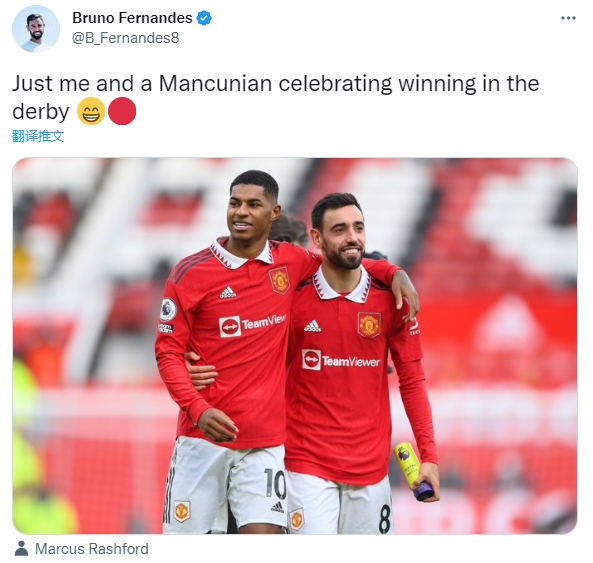Click the blue verified badge
Viewport: 593px width, 563px height.
[x=204, y=18]
